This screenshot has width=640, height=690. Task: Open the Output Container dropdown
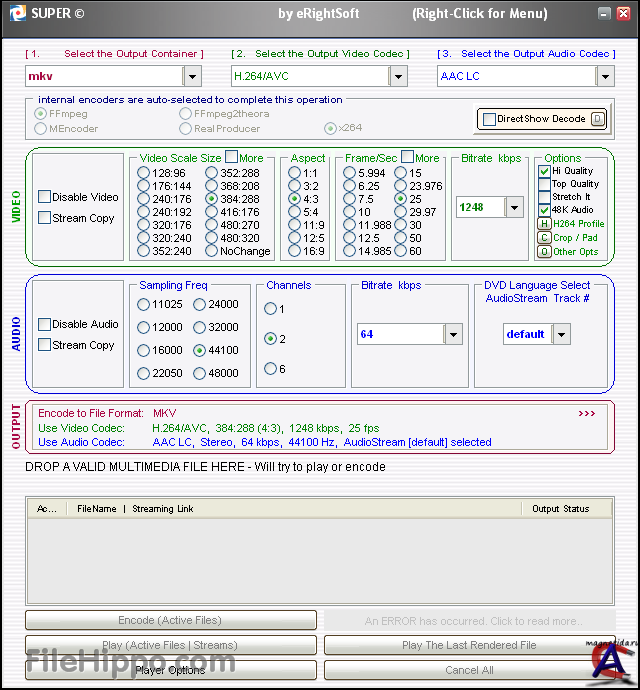[x=192, y=76]
